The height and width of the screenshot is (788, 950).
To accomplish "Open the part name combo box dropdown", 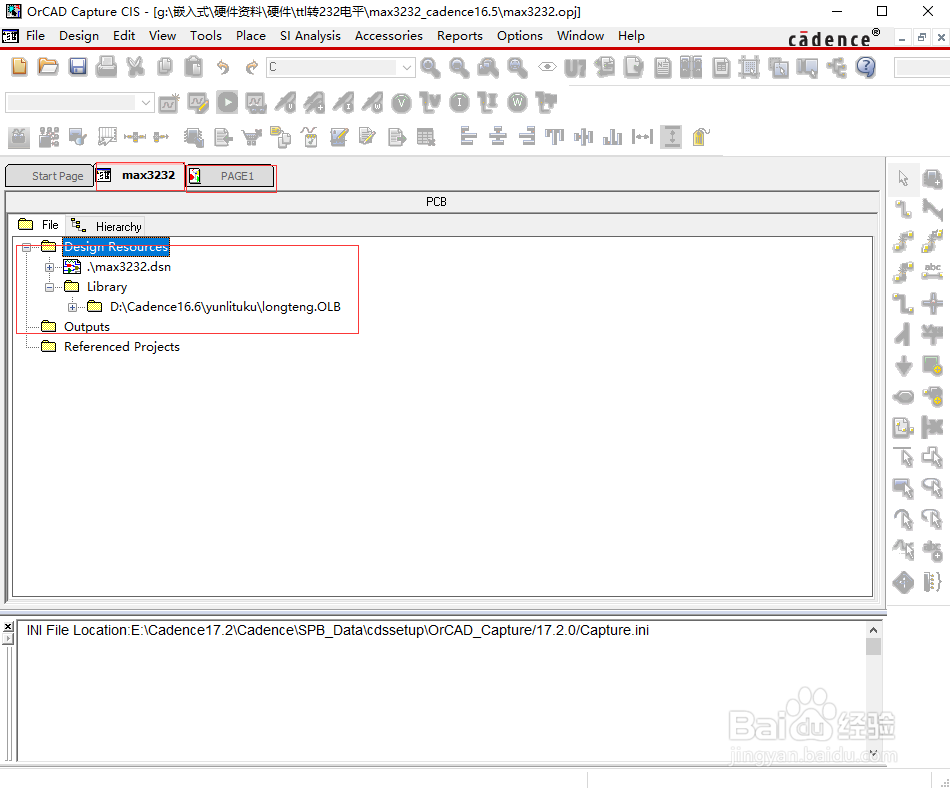I will [x=407, y=67].
